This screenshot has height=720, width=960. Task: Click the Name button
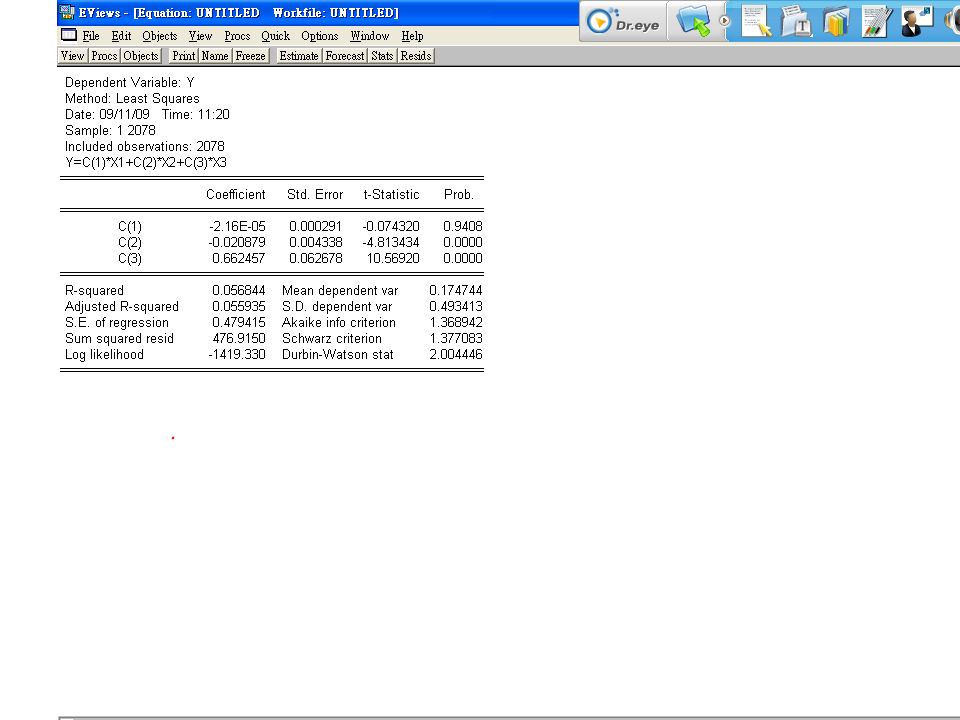pos(215,56)
